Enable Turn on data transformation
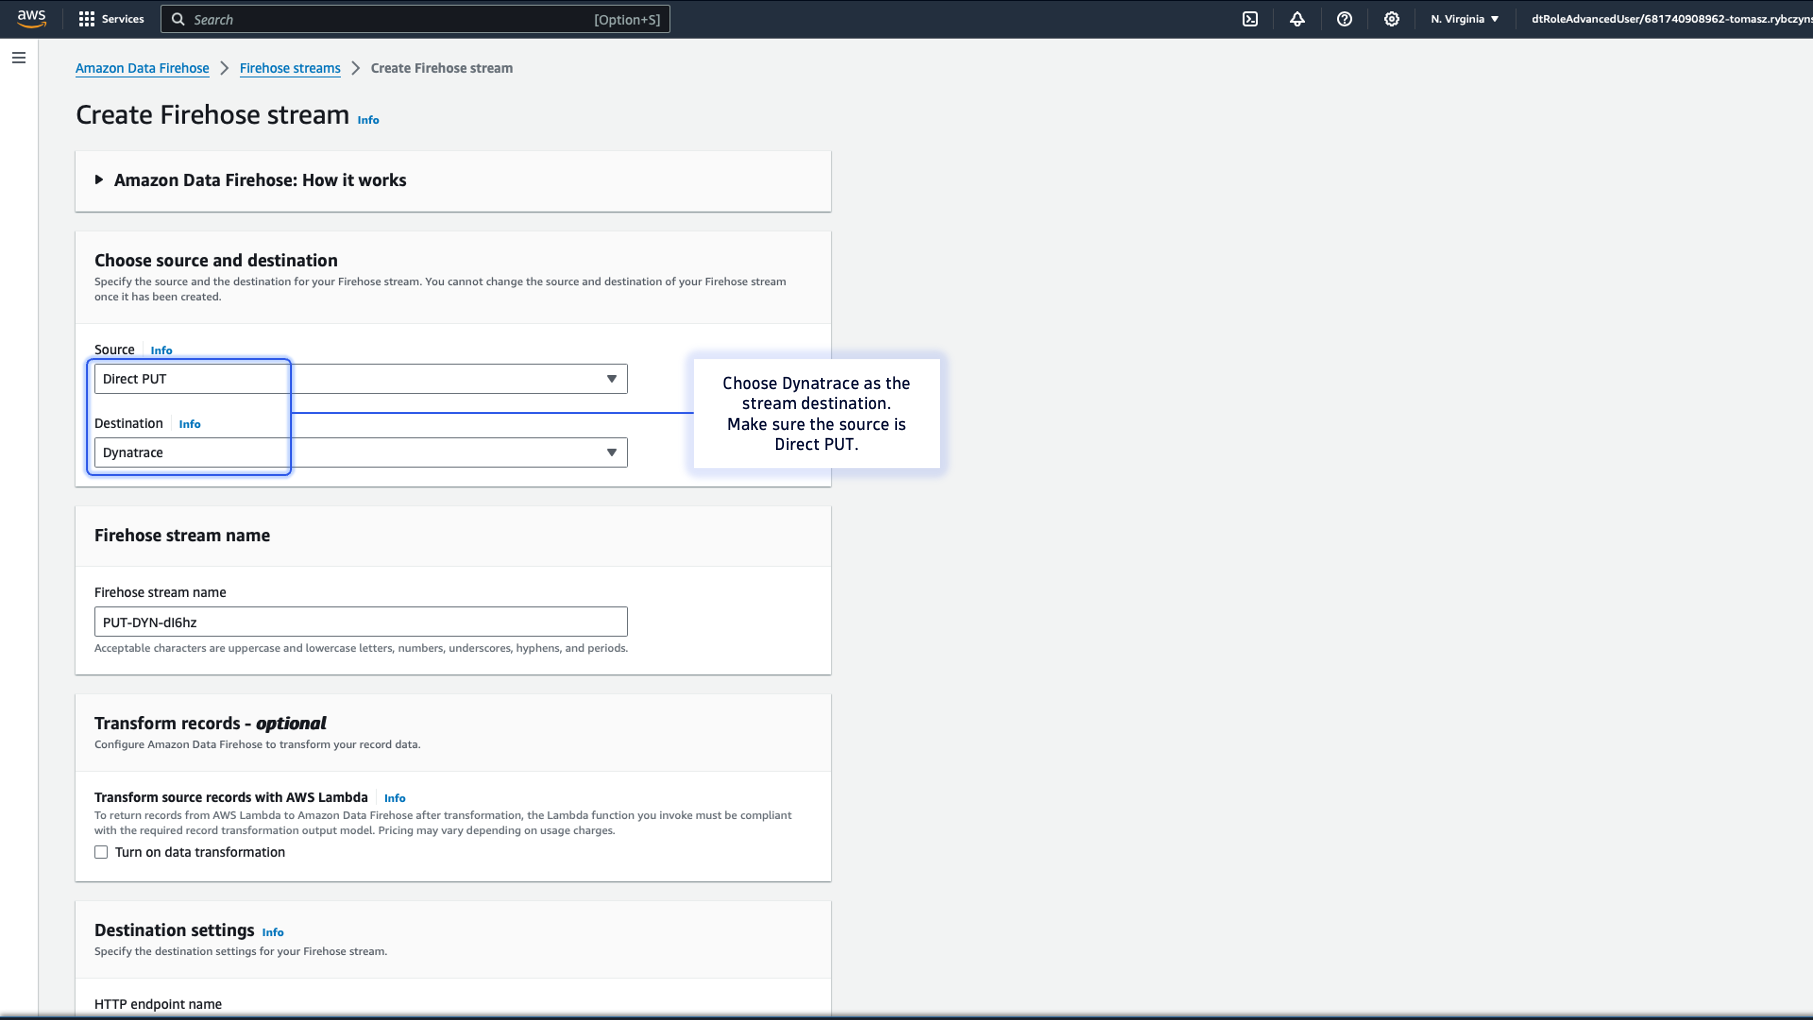1813x1020 pixels. tap(101, 851)
